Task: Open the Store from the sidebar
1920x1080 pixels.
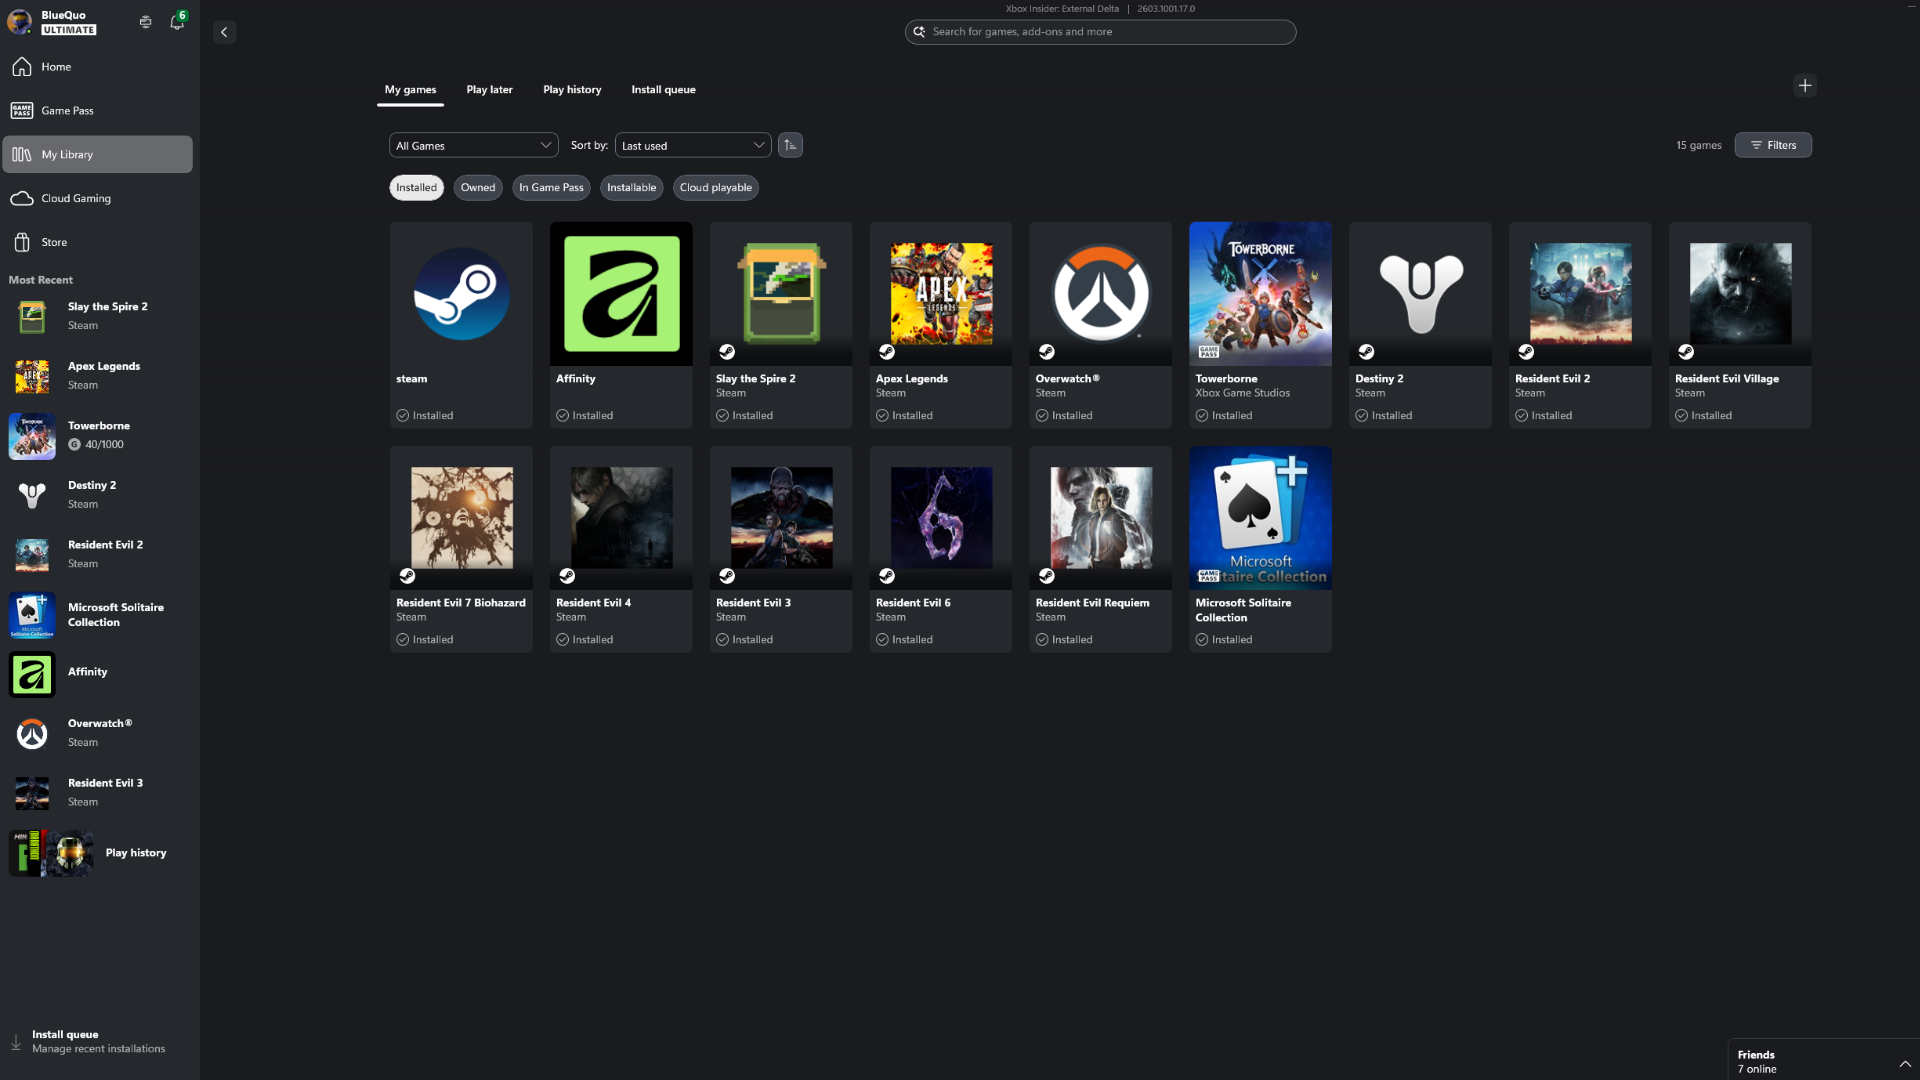Action: point(53,242)
